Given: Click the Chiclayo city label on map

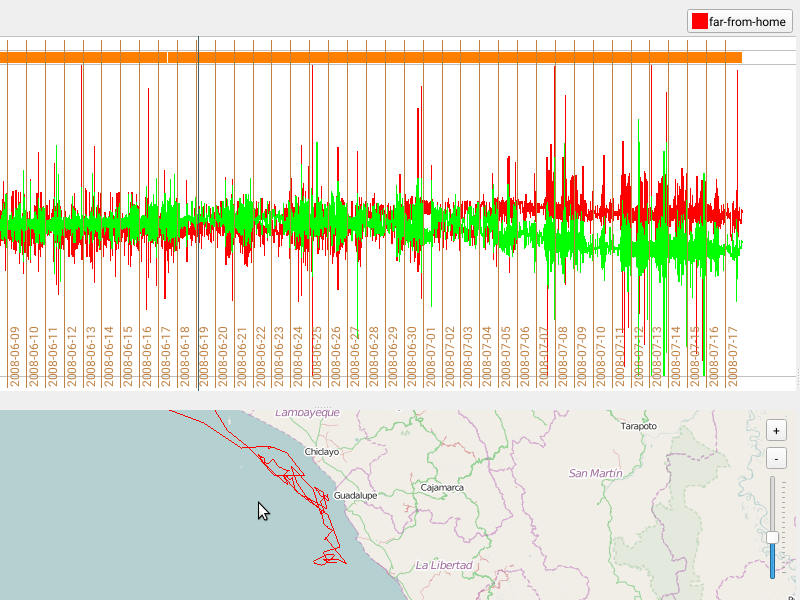Looking at the screenshot, I should 321,452.
